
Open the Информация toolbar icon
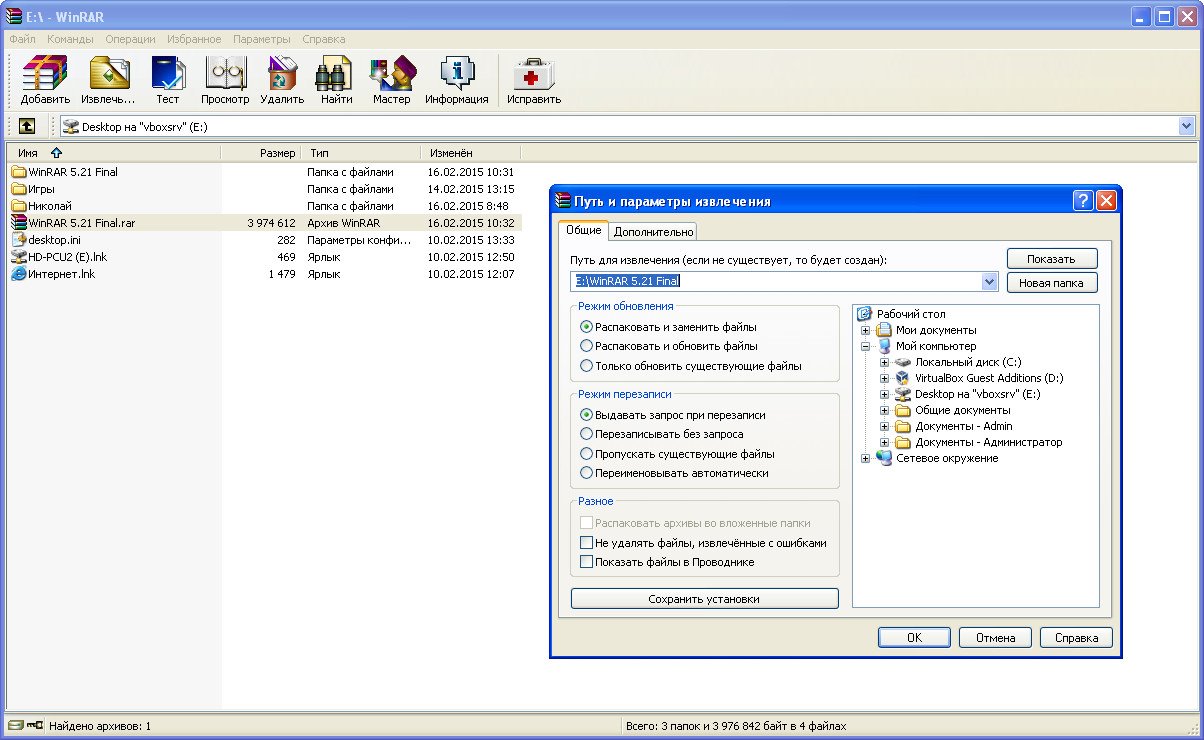(x=456, y=79)
